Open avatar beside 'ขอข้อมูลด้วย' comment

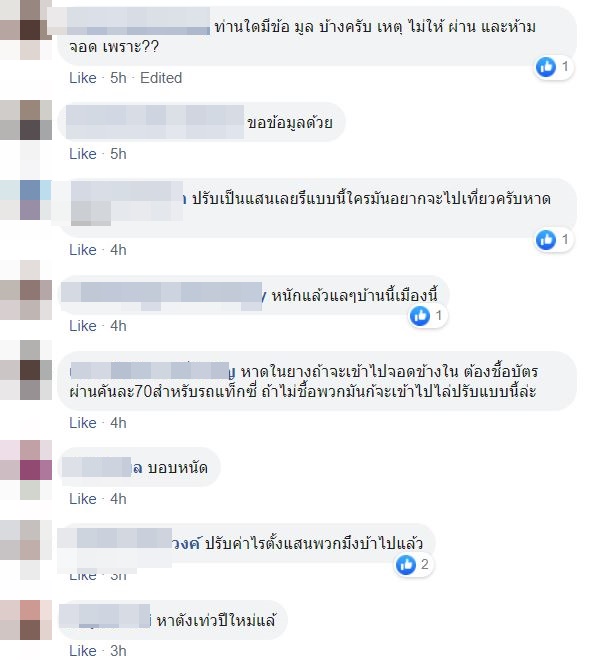(x=25, y=120)
